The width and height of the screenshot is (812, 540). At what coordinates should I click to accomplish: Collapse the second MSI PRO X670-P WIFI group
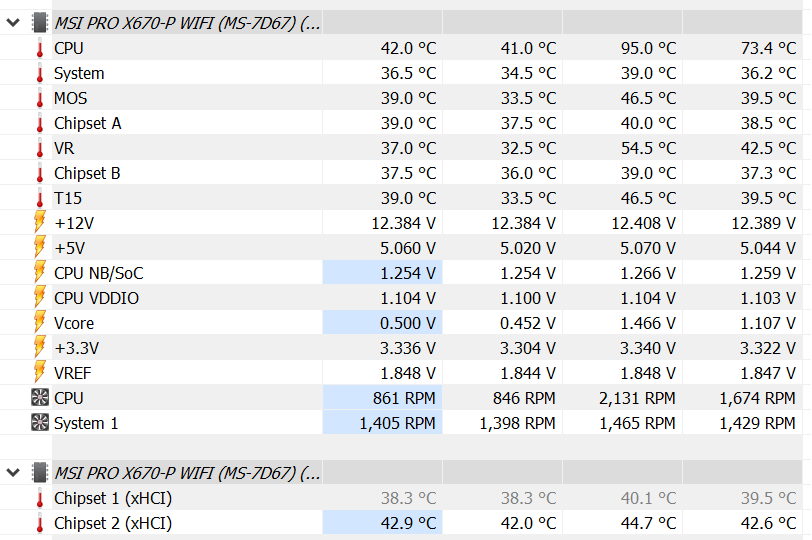pos(14,472)
